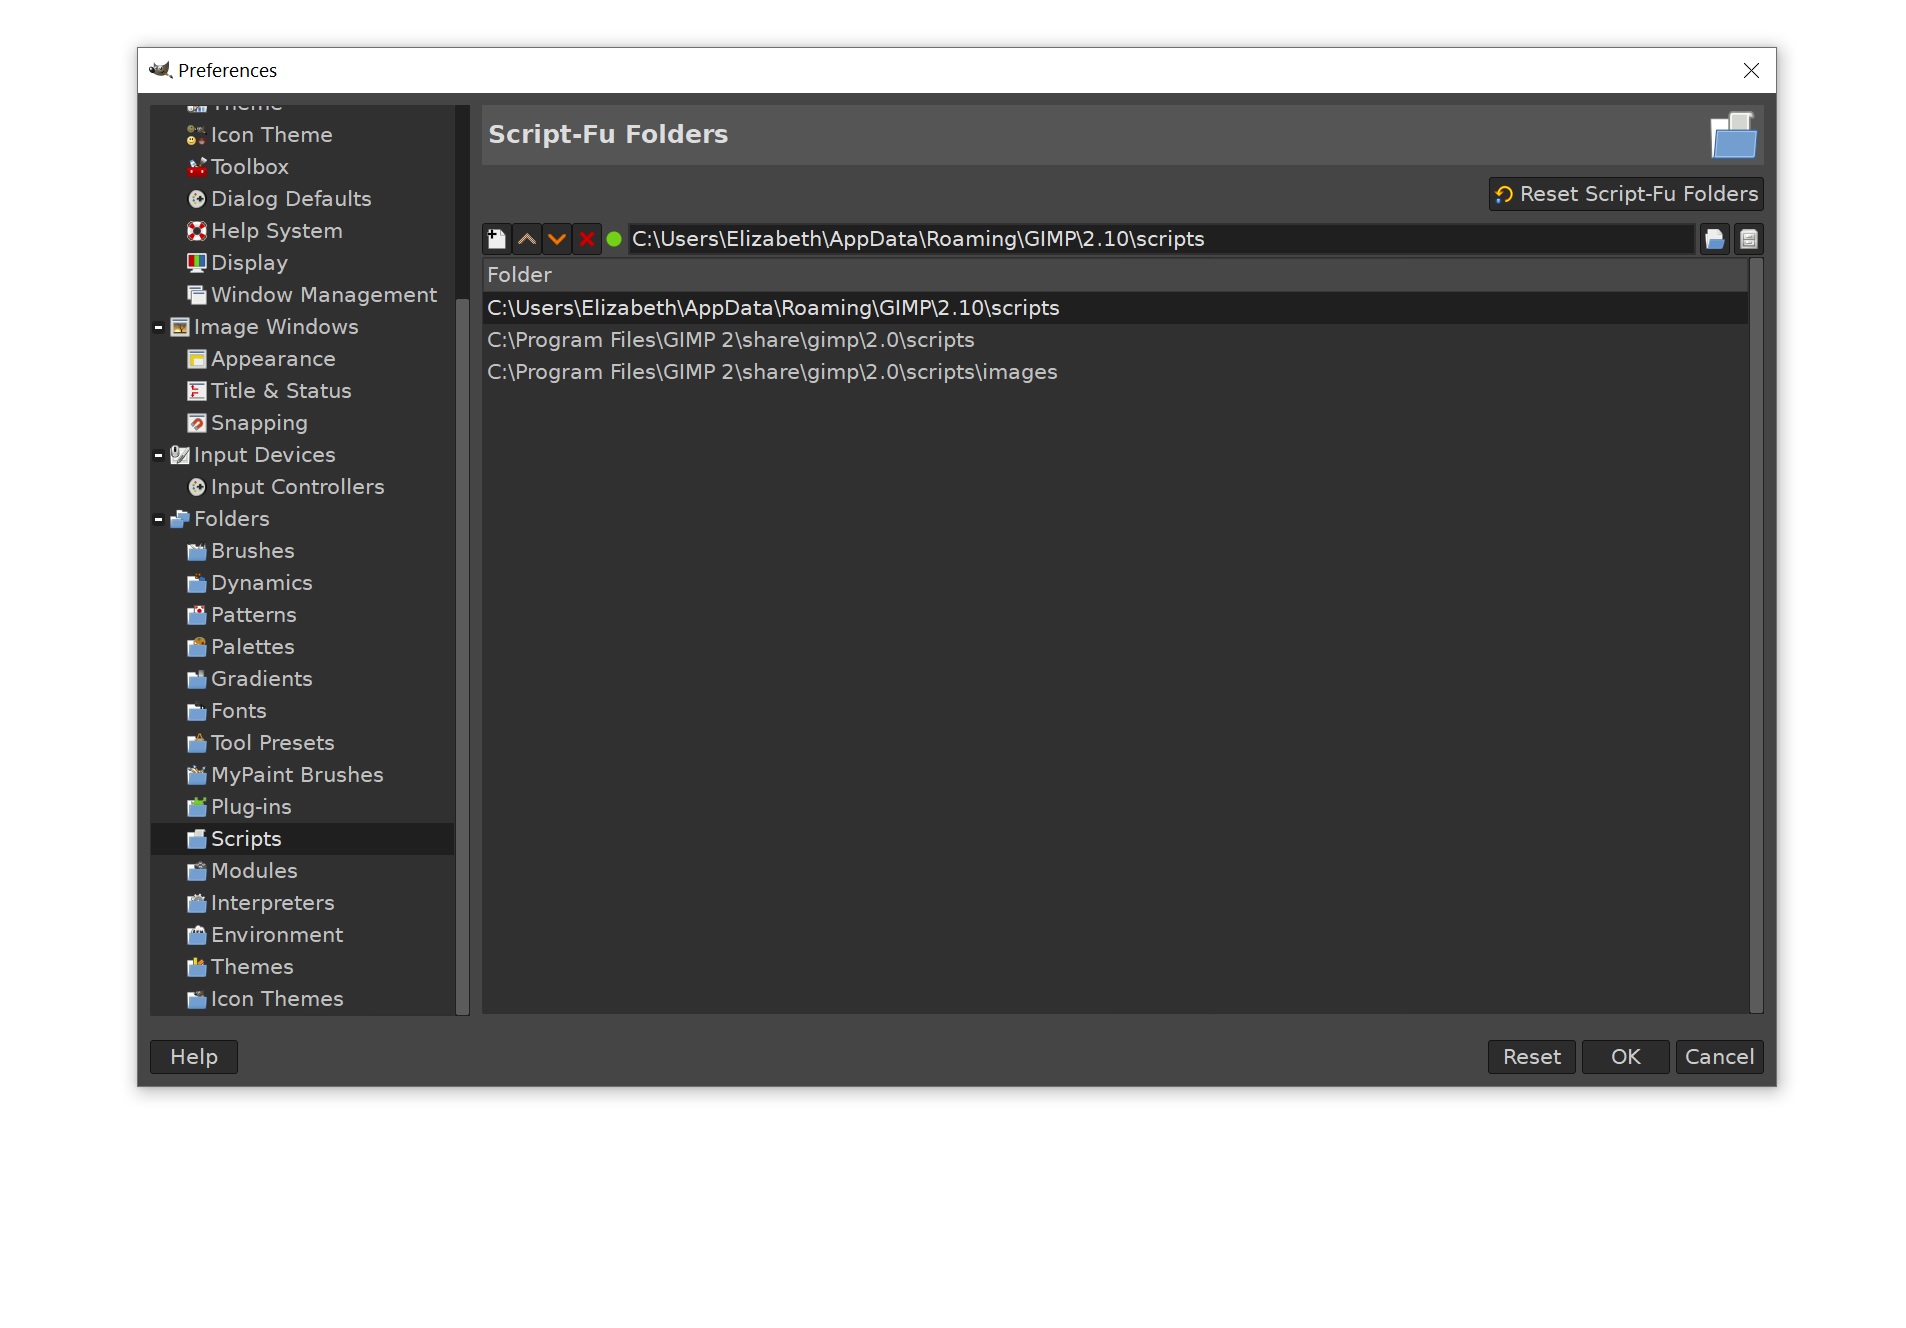Click the add new folder icon
The height and width of the screenshot is (1328, 1906).
point(497,239)
